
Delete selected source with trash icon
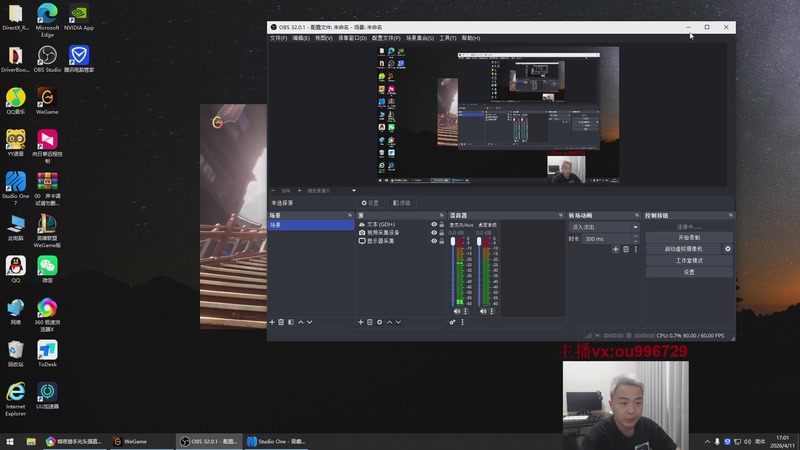click(370, 322)
